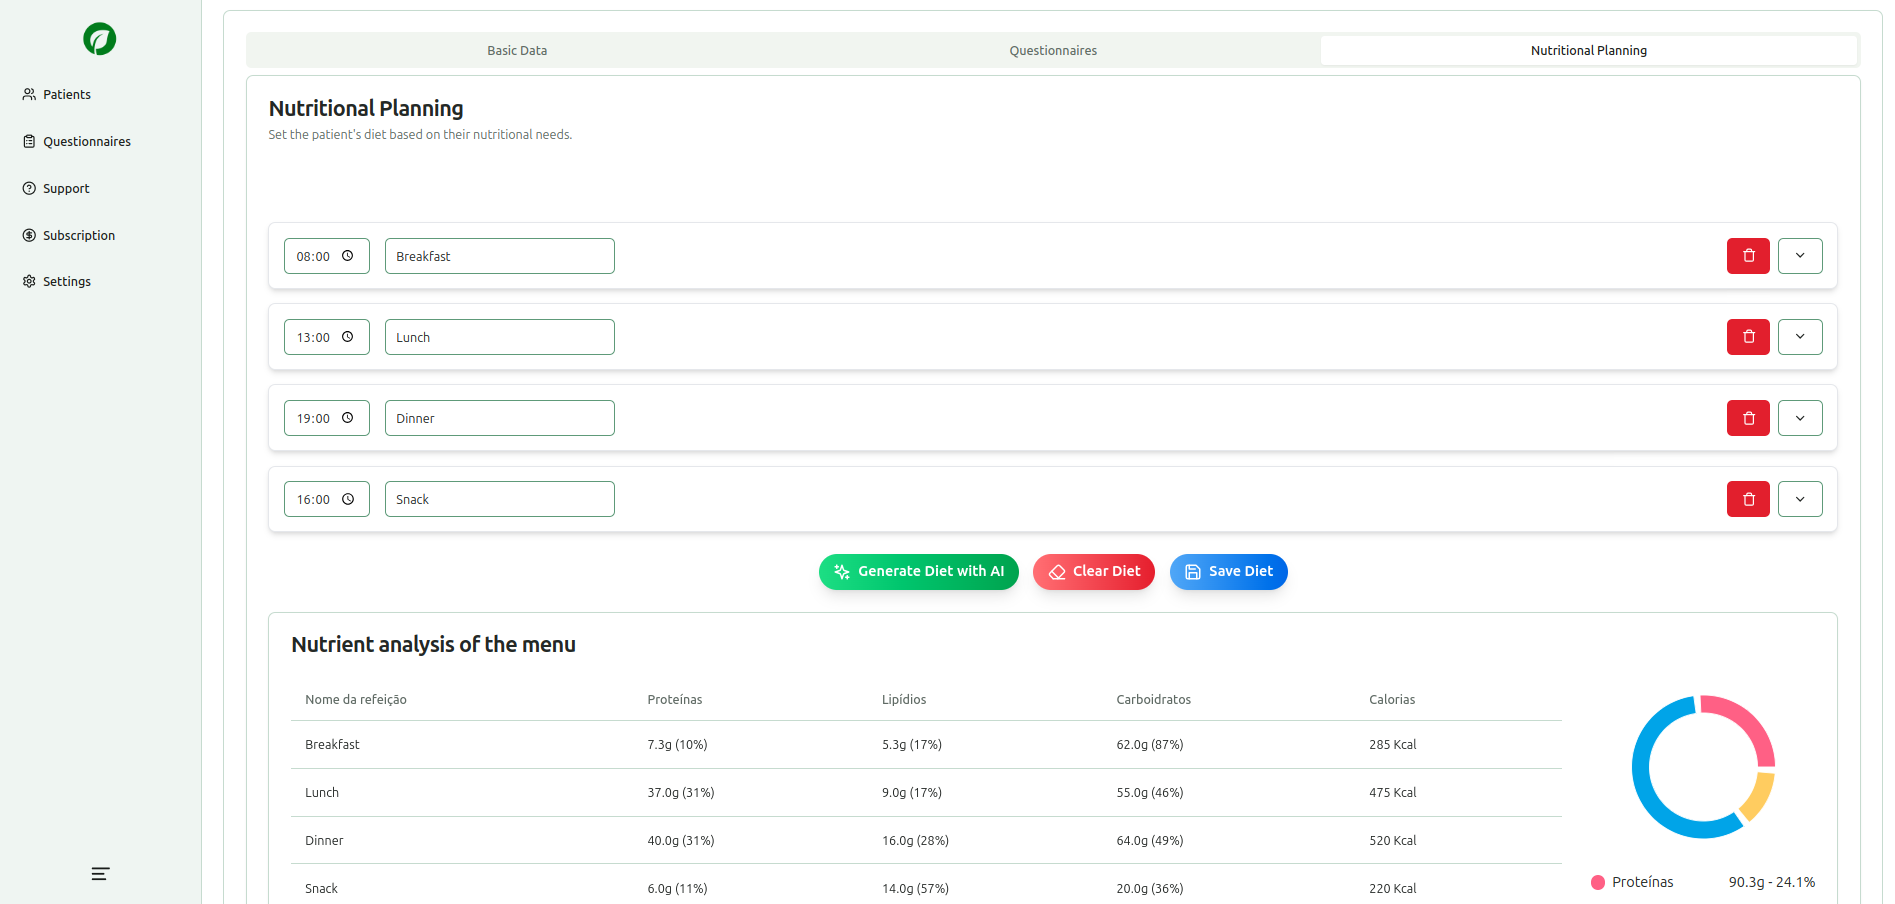The width and height of the screenshot is (1895, 904).
Task: Click the blue segment of donut chart
Action: pos(1645,790)
